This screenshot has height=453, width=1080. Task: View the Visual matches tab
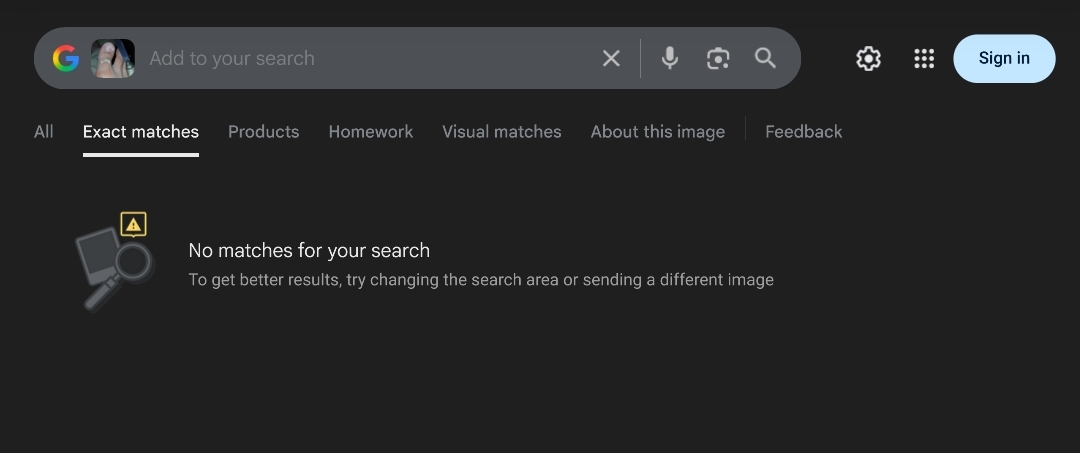click(502, 132)
